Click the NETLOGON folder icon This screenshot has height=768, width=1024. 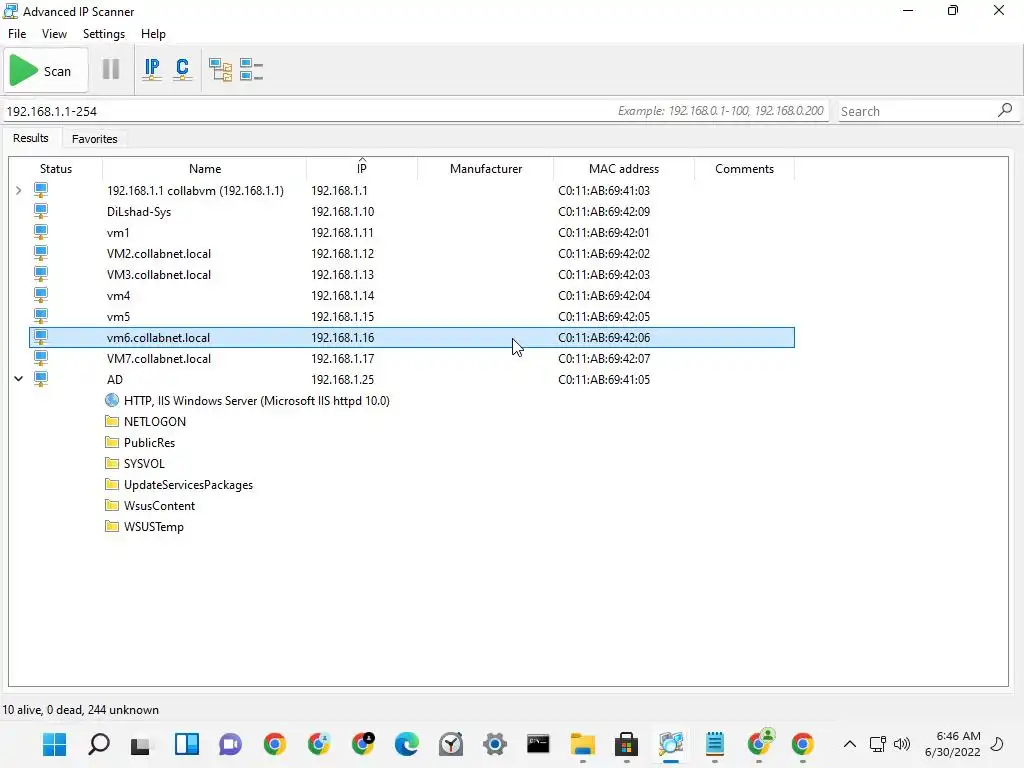click(x=112, y=421)
